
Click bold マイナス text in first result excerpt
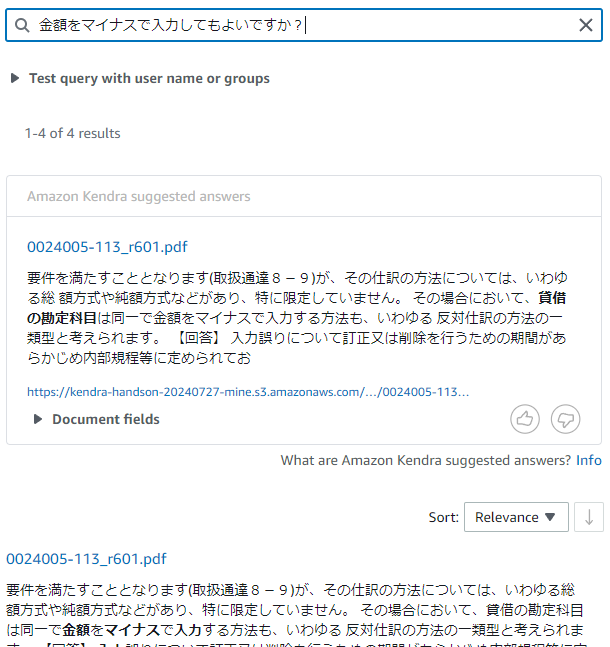(x=132, y=630)
